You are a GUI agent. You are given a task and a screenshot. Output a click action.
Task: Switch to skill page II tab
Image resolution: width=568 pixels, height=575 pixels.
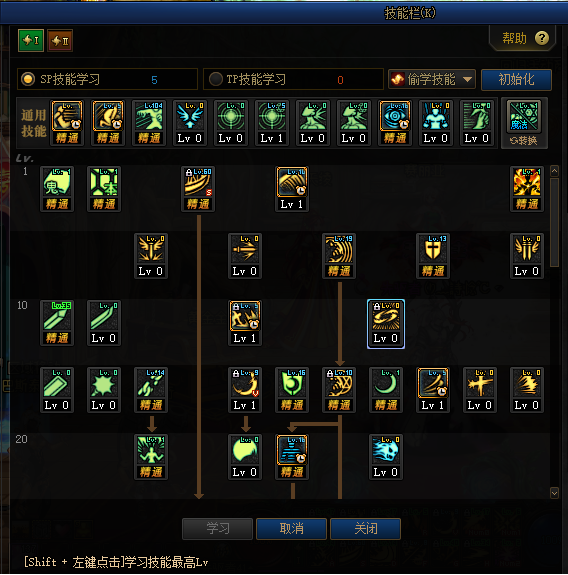(x=60, y=40)
